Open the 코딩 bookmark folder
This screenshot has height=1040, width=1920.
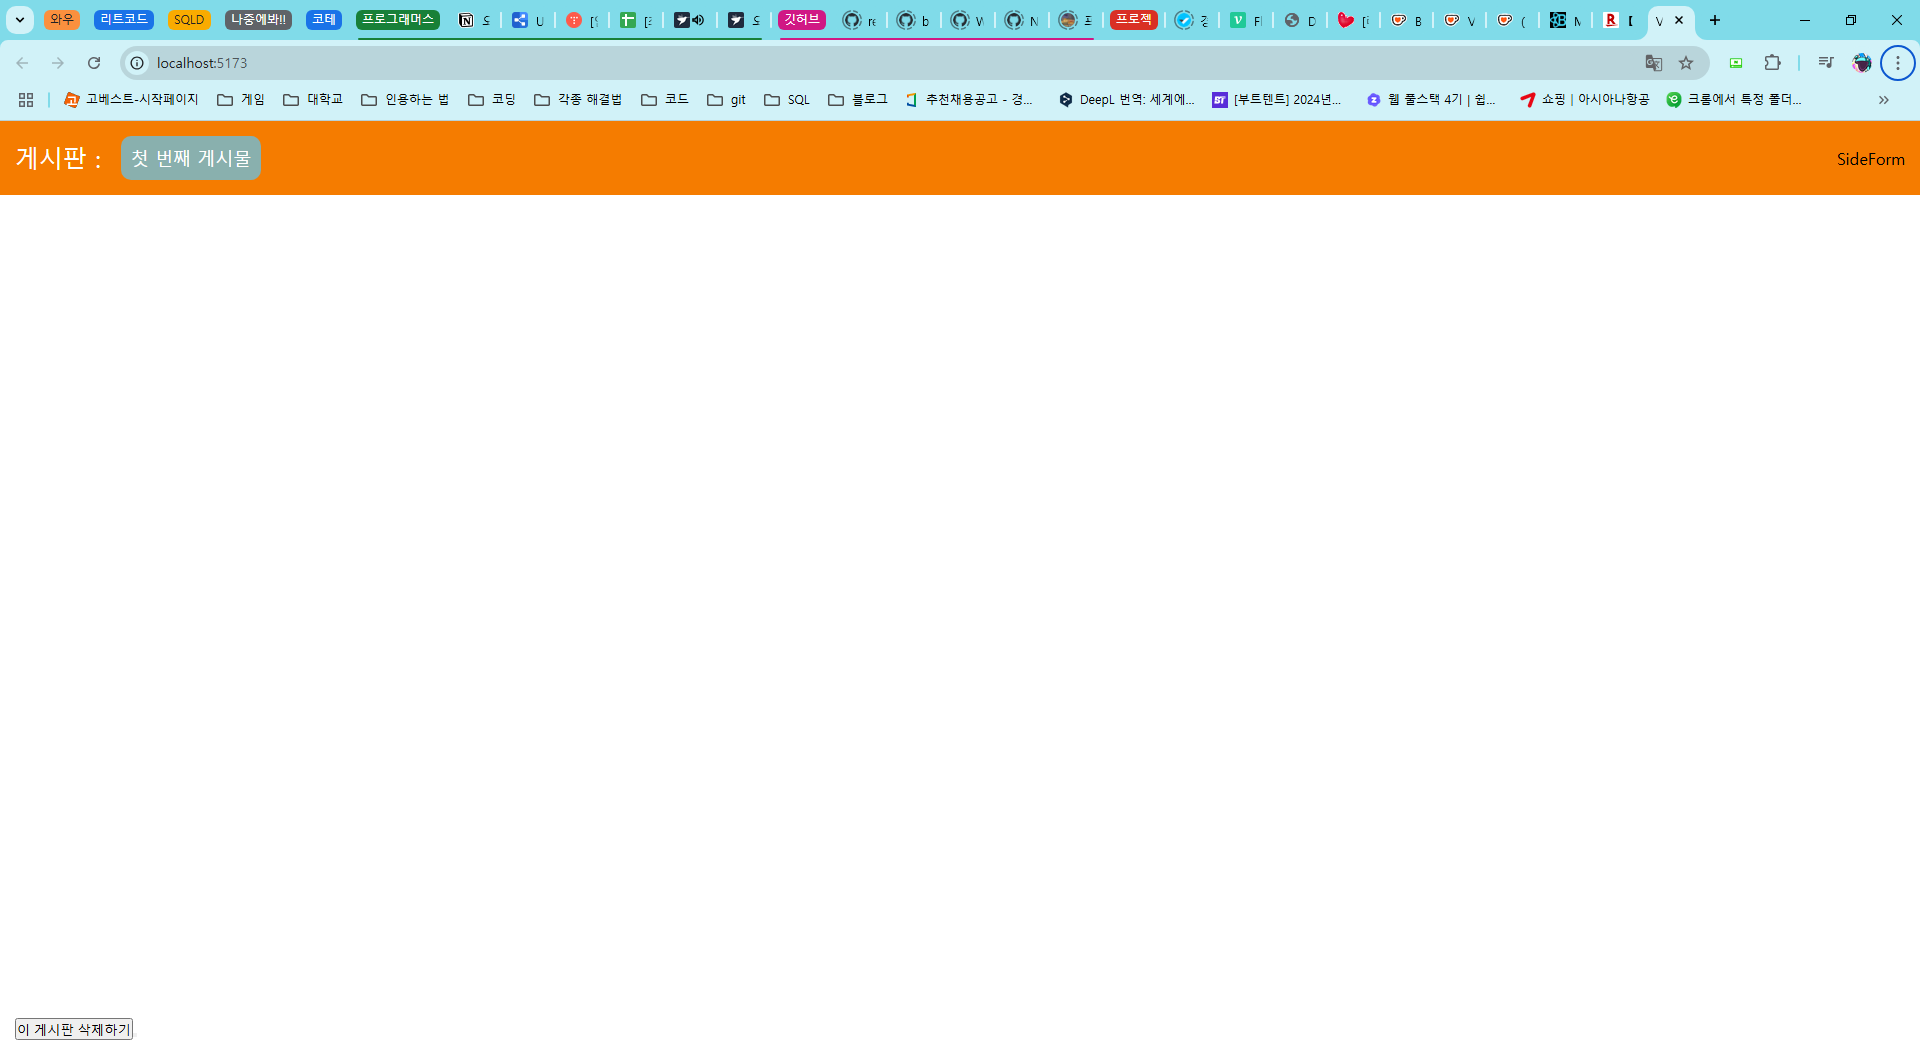(492, 100)
